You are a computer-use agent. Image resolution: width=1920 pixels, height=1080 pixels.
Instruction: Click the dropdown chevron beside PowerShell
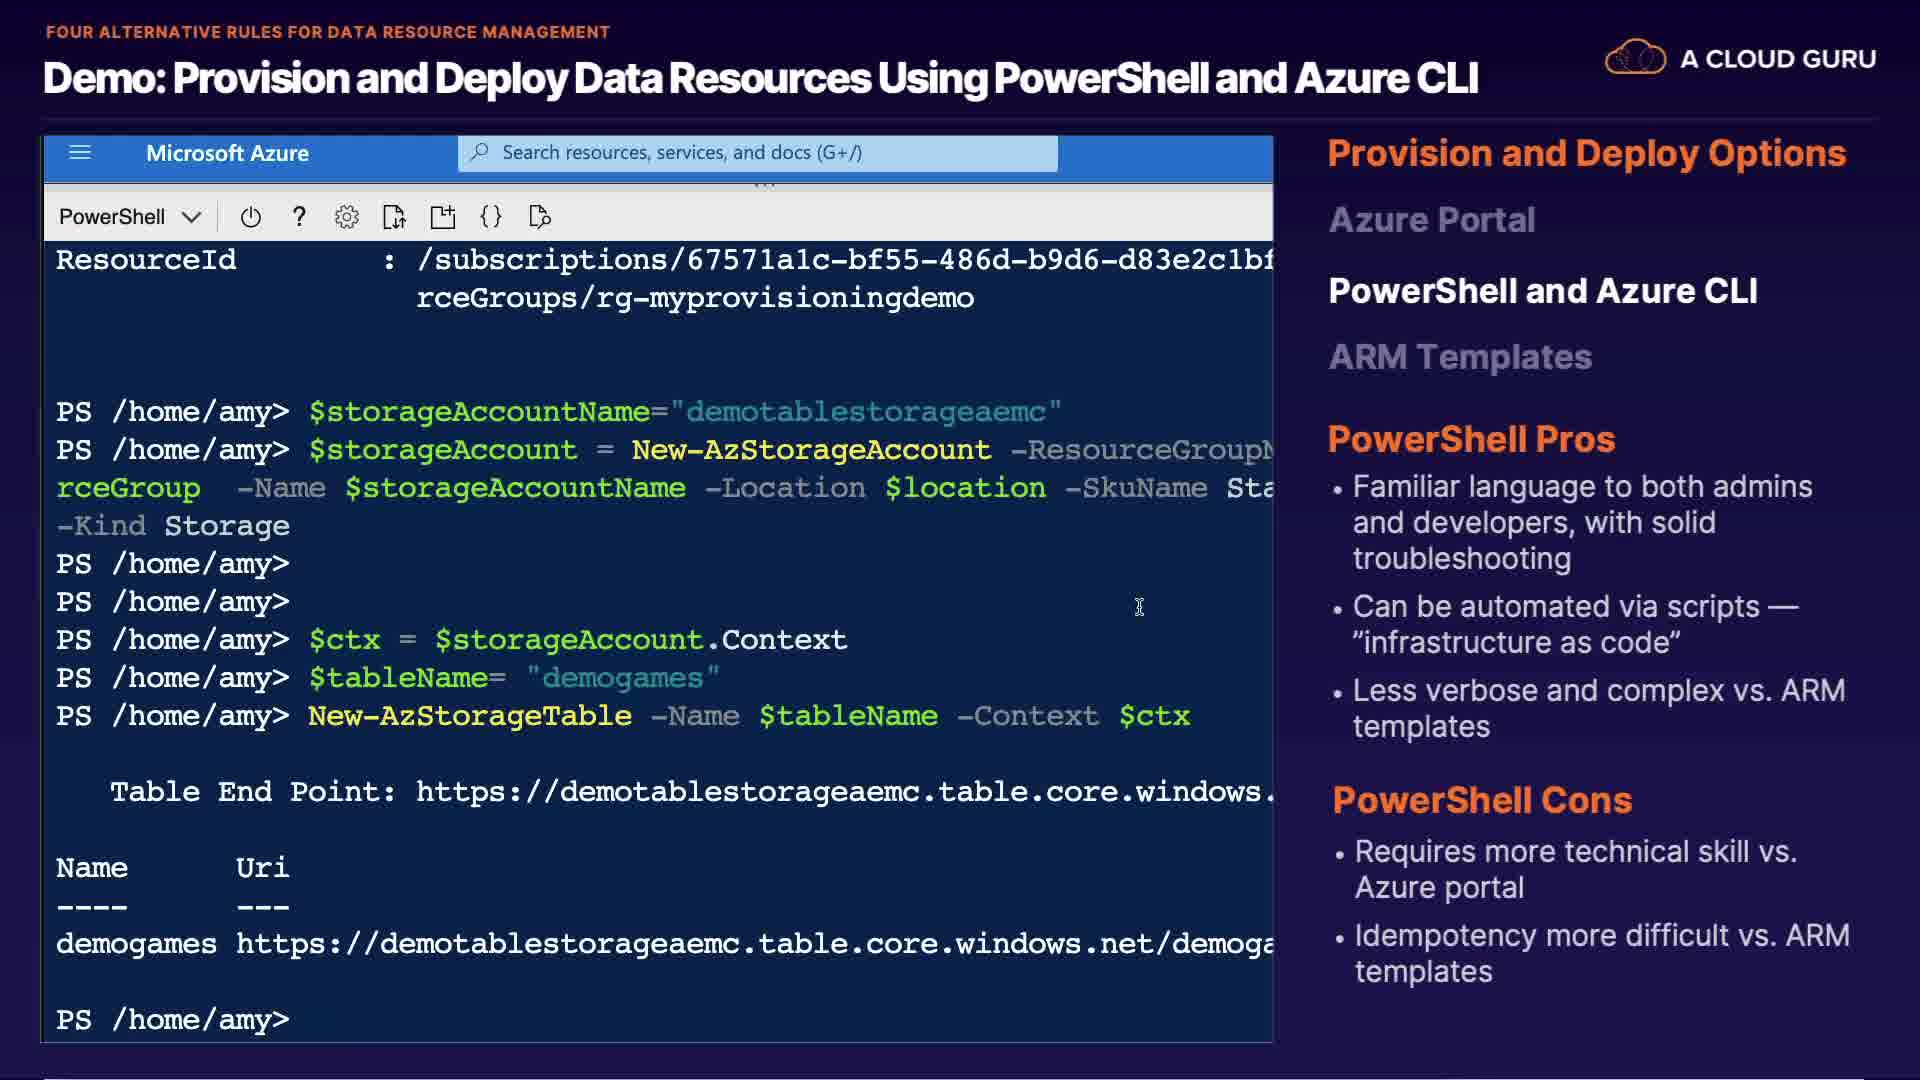click(x=192, y=217)
